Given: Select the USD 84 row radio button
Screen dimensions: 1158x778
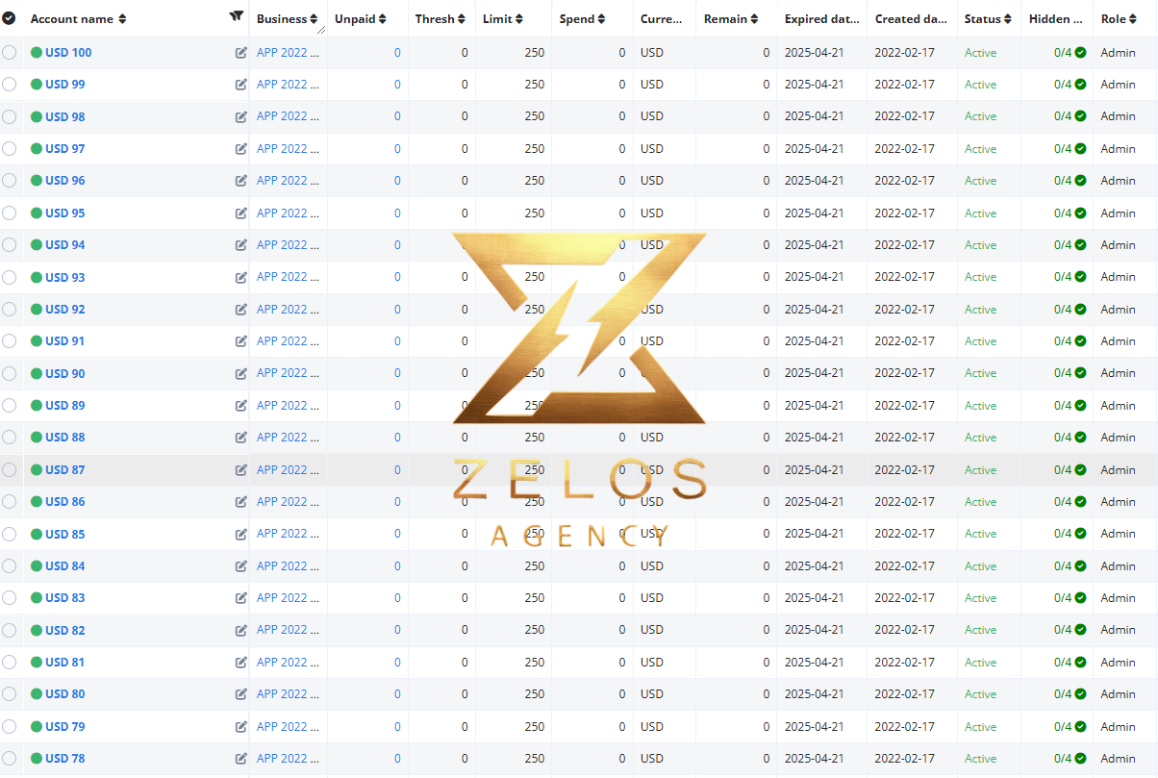Looking at the screenshot, I should (x=9, y=566).
